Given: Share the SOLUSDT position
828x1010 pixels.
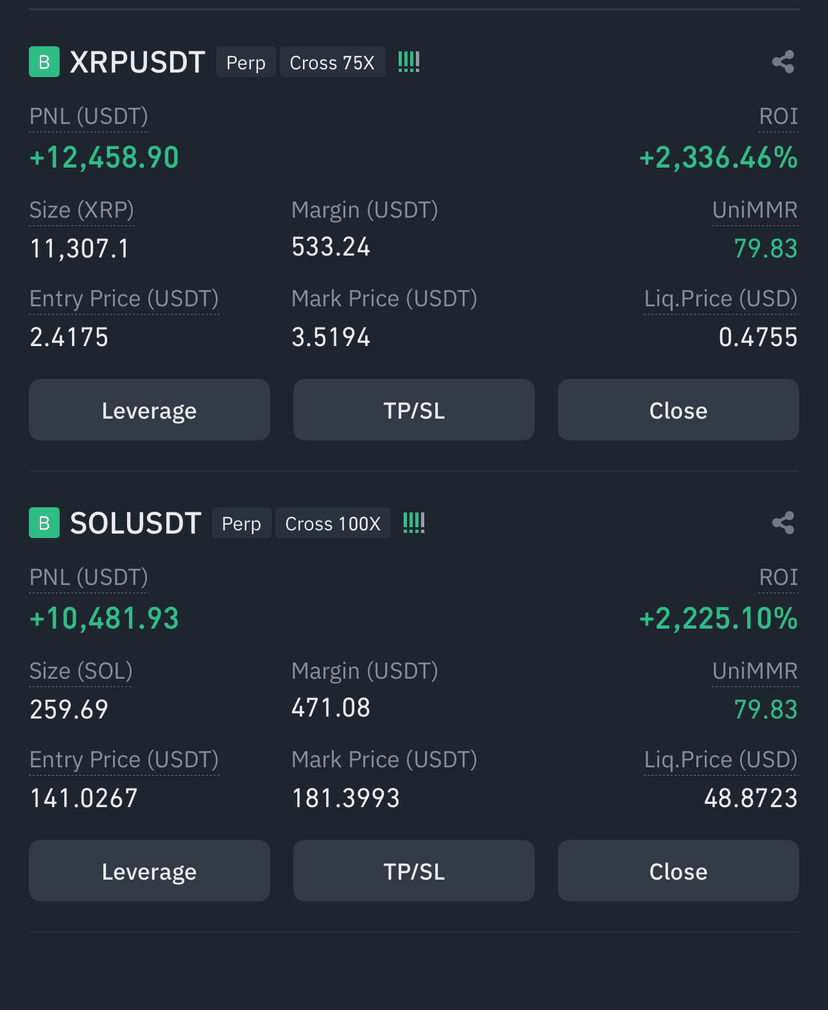Looking at the screenshot, I should [783, 522].
